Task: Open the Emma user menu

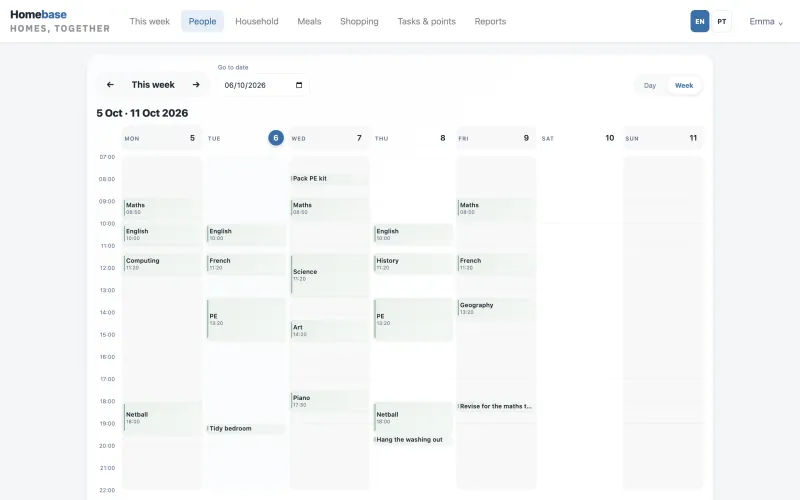Action: (766, 21)
